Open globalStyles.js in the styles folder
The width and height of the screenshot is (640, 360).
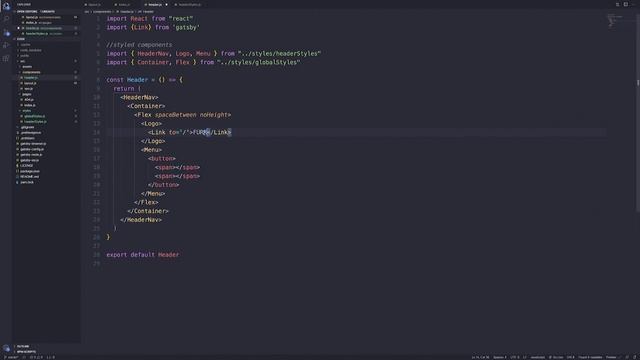(x=34, y=116)
